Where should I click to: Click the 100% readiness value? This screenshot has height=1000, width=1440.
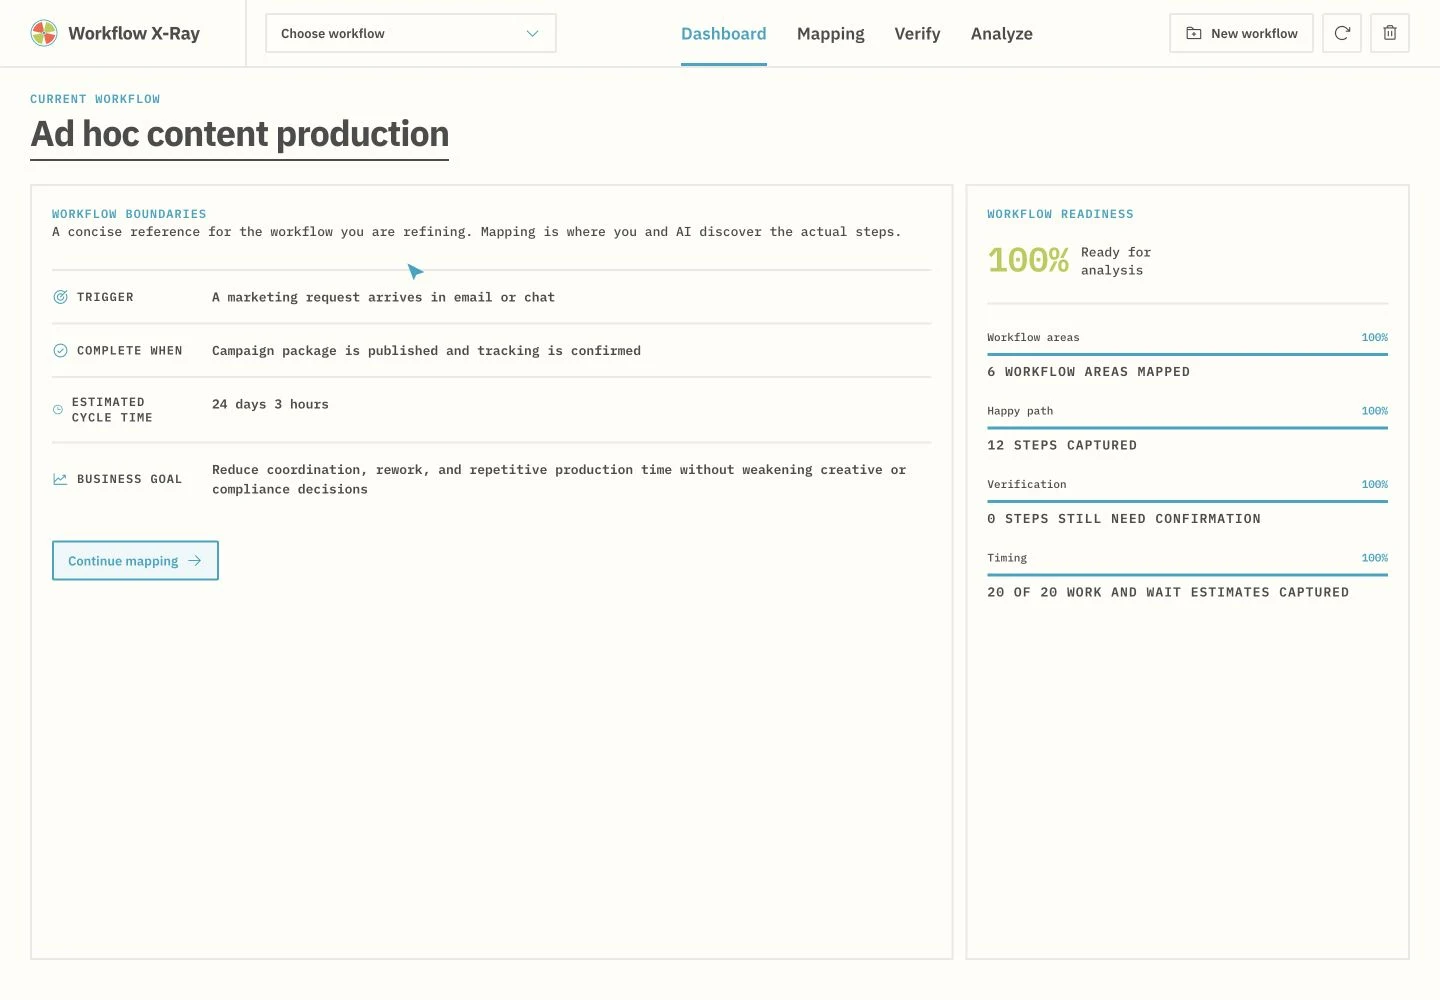tap(1028, 260)
